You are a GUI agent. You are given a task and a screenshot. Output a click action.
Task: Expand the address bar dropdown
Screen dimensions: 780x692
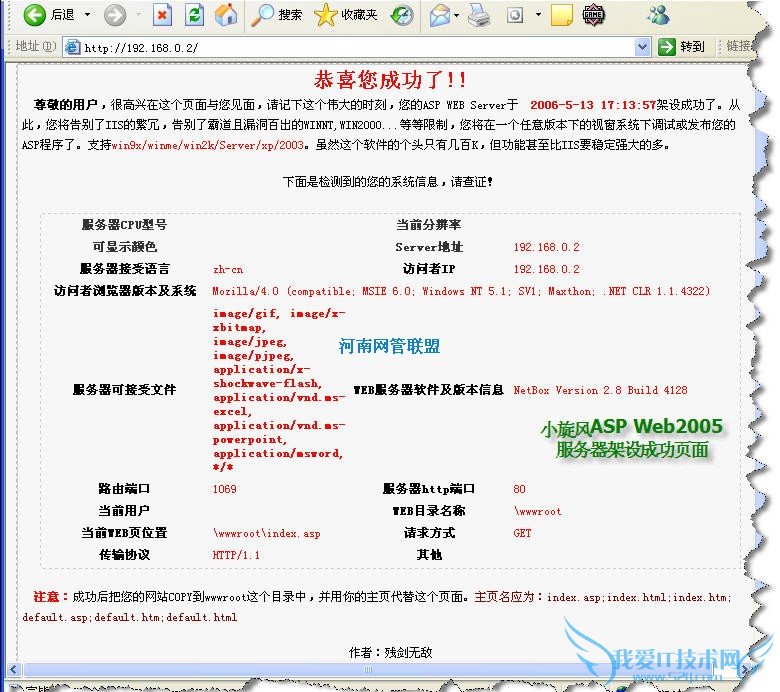(x=642, y=47)
